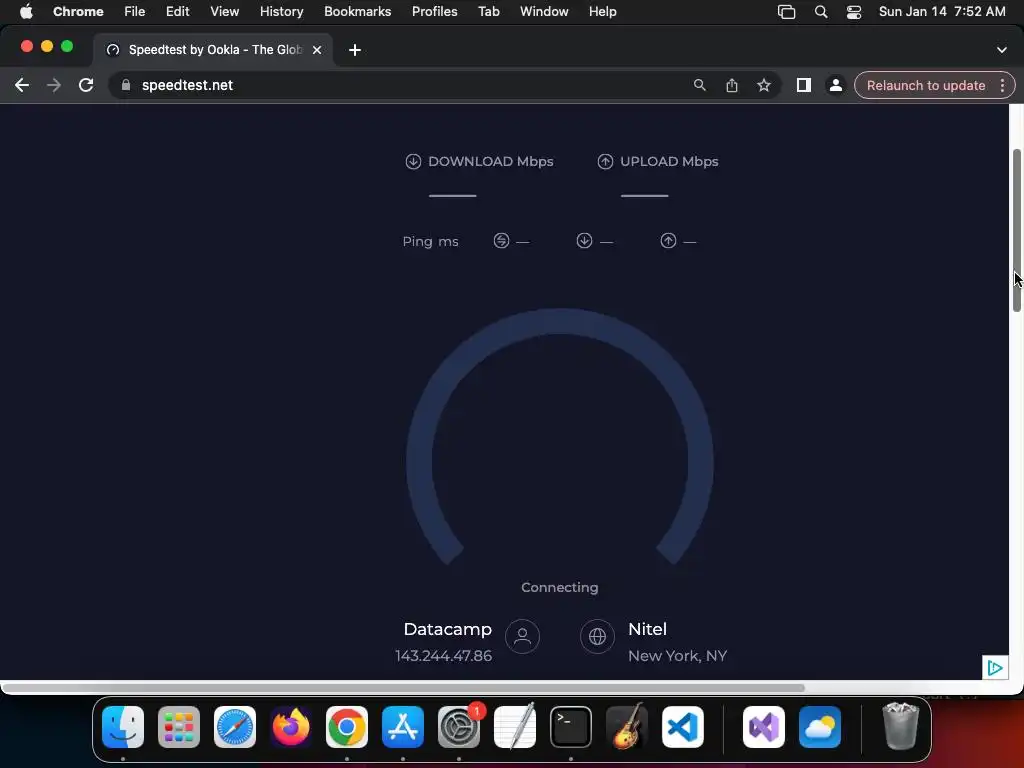Open Trash in the Dock

(x=901, y=727)
